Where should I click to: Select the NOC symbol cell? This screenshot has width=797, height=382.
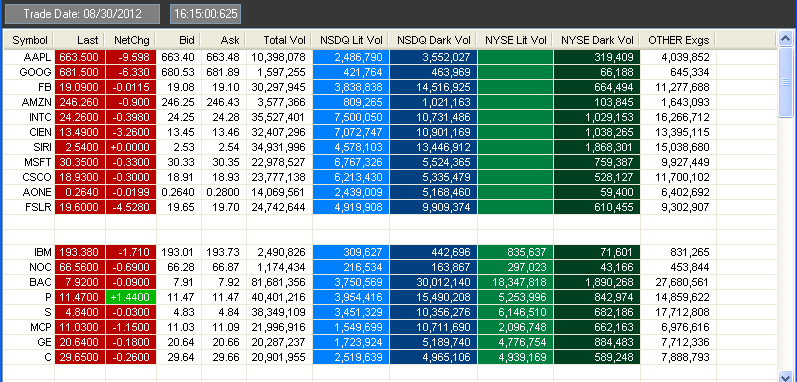click(x=29, y=267)
